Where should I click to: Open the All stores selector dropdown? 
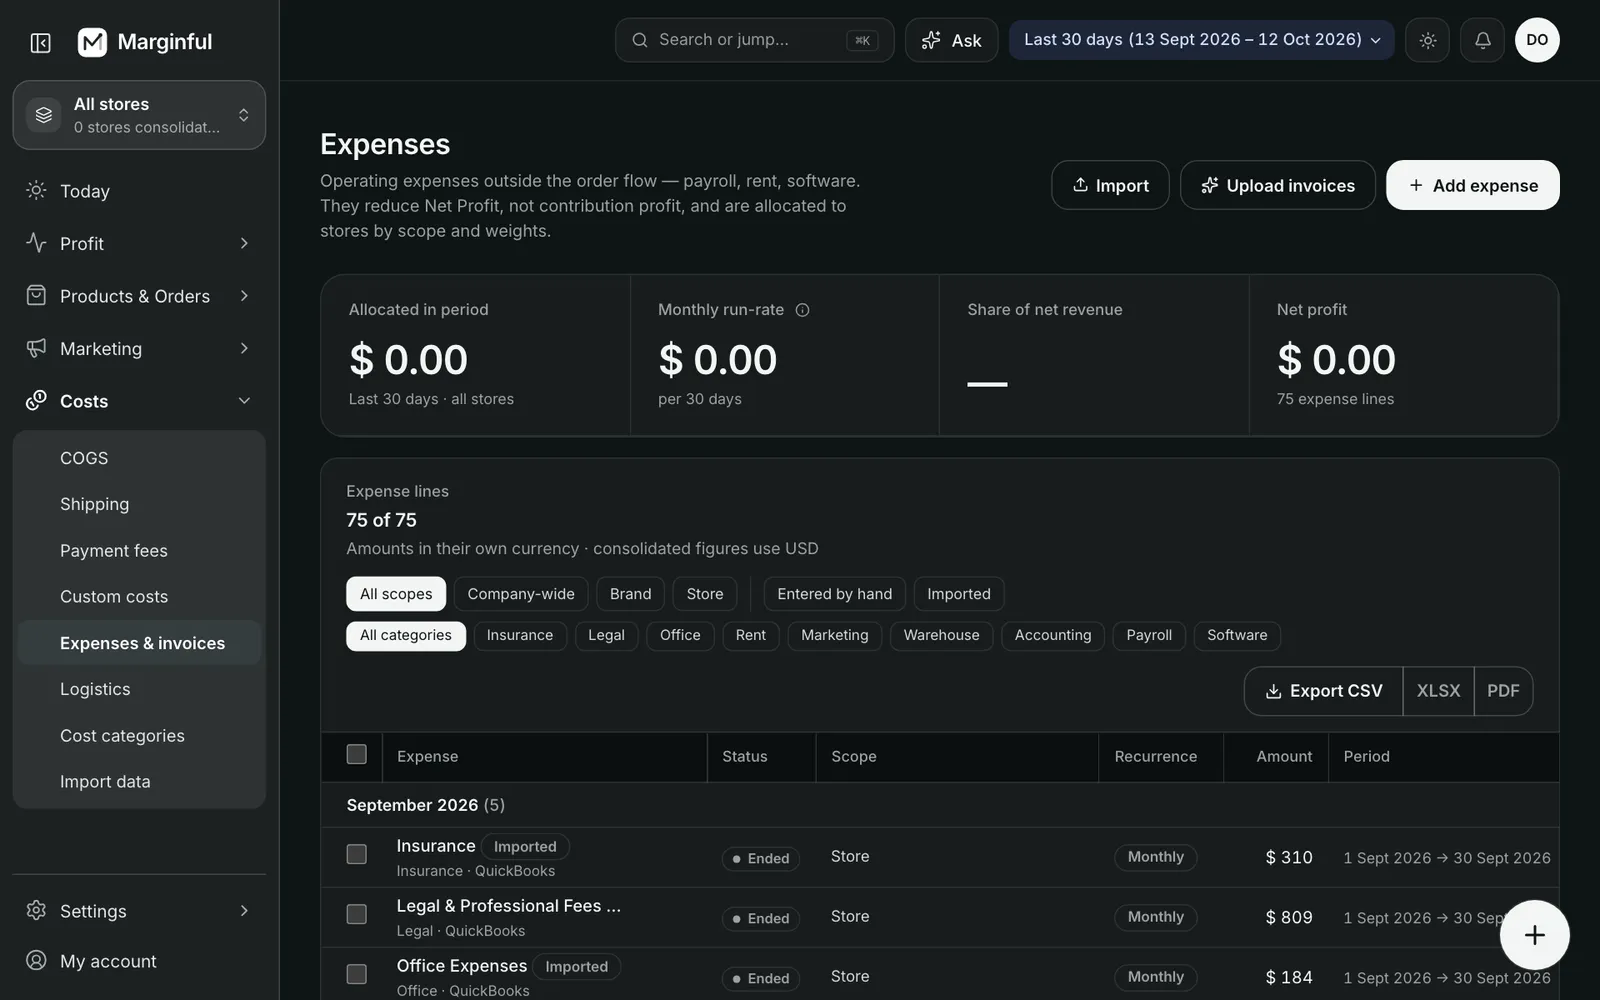tap(139, 115)
